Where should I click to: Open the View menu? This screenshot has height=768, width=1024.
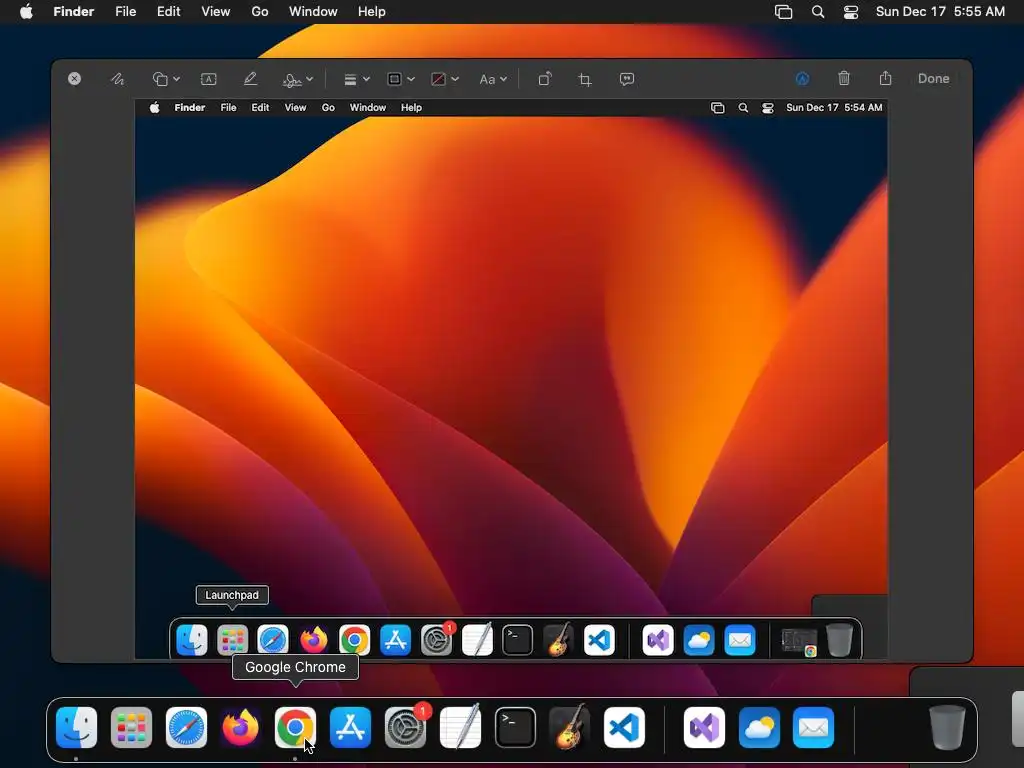point(216,12)
